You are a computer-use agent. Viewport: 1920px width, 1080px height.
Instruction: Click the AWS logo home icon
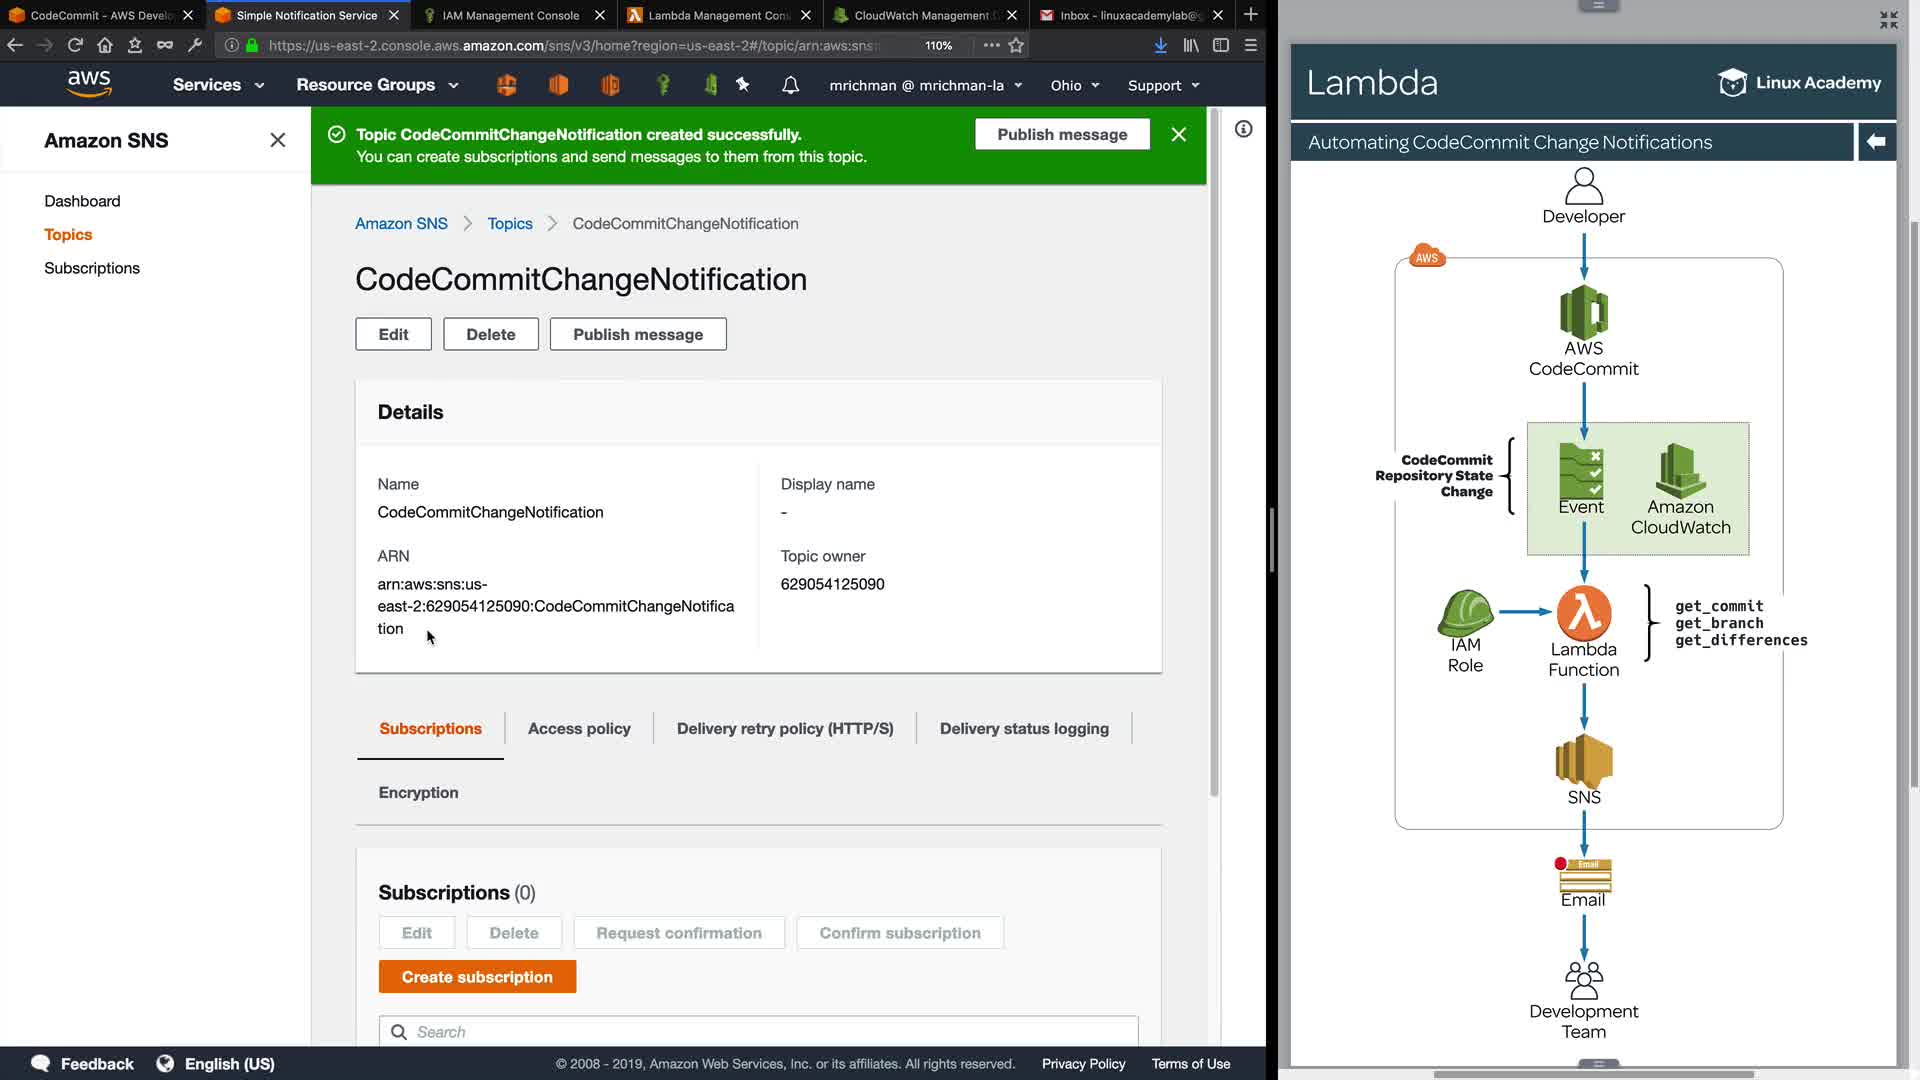[x=89, y=84]
